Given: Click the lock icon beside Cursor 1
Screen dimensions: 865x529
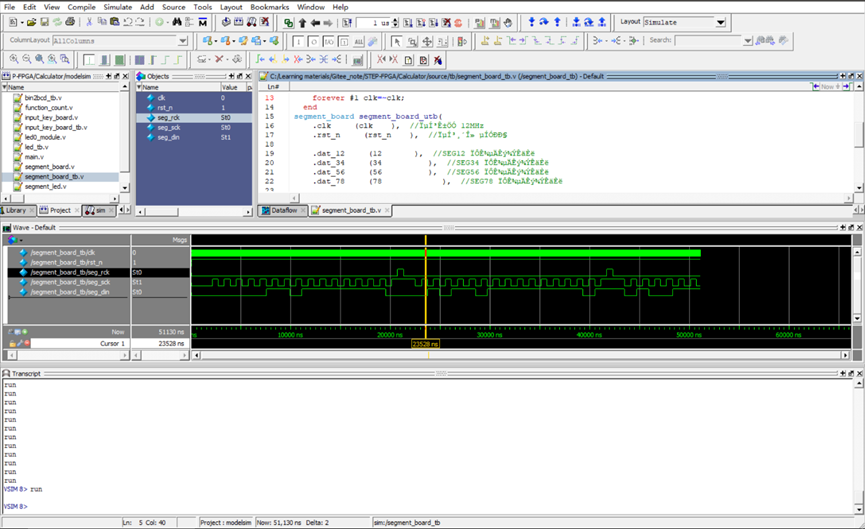Looking at the screenshot, I should (x=12, y=343).
